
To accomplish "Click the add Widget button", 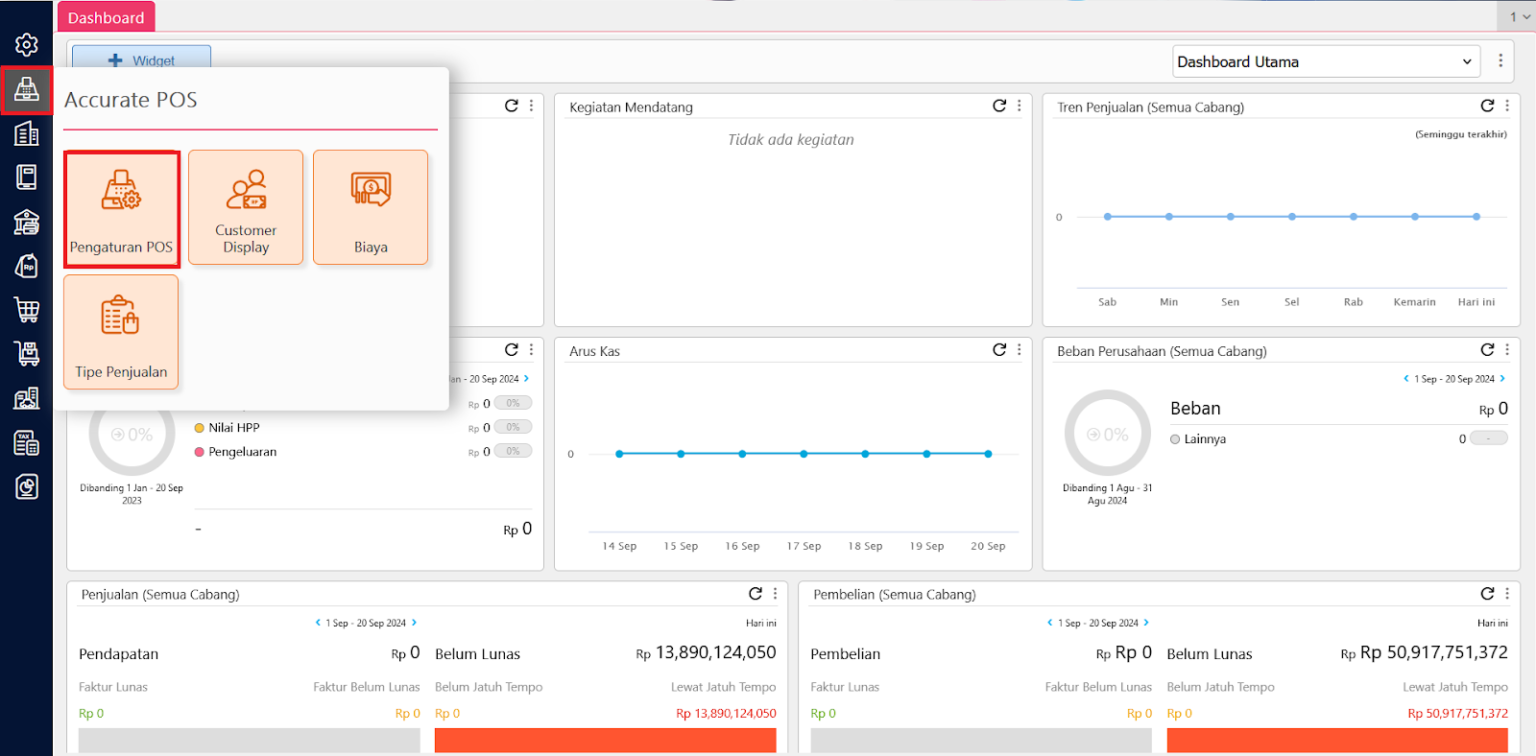I will tap(141, 60).
